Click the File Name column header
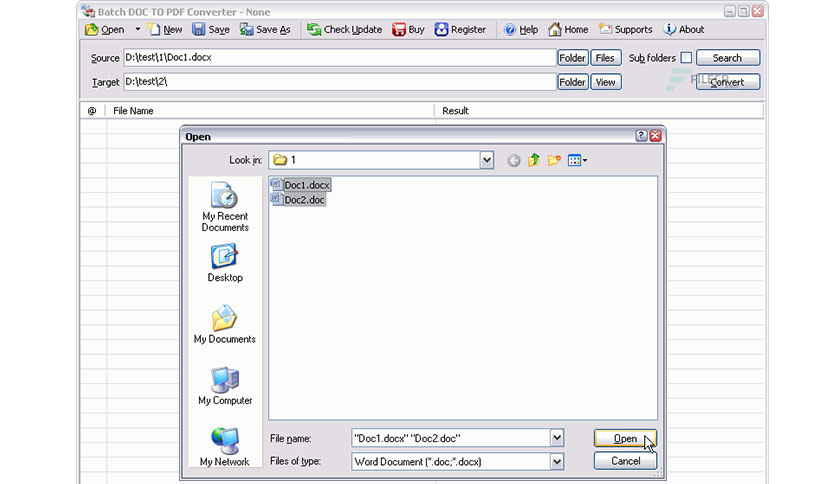836x484 pixels. point(270,111)
